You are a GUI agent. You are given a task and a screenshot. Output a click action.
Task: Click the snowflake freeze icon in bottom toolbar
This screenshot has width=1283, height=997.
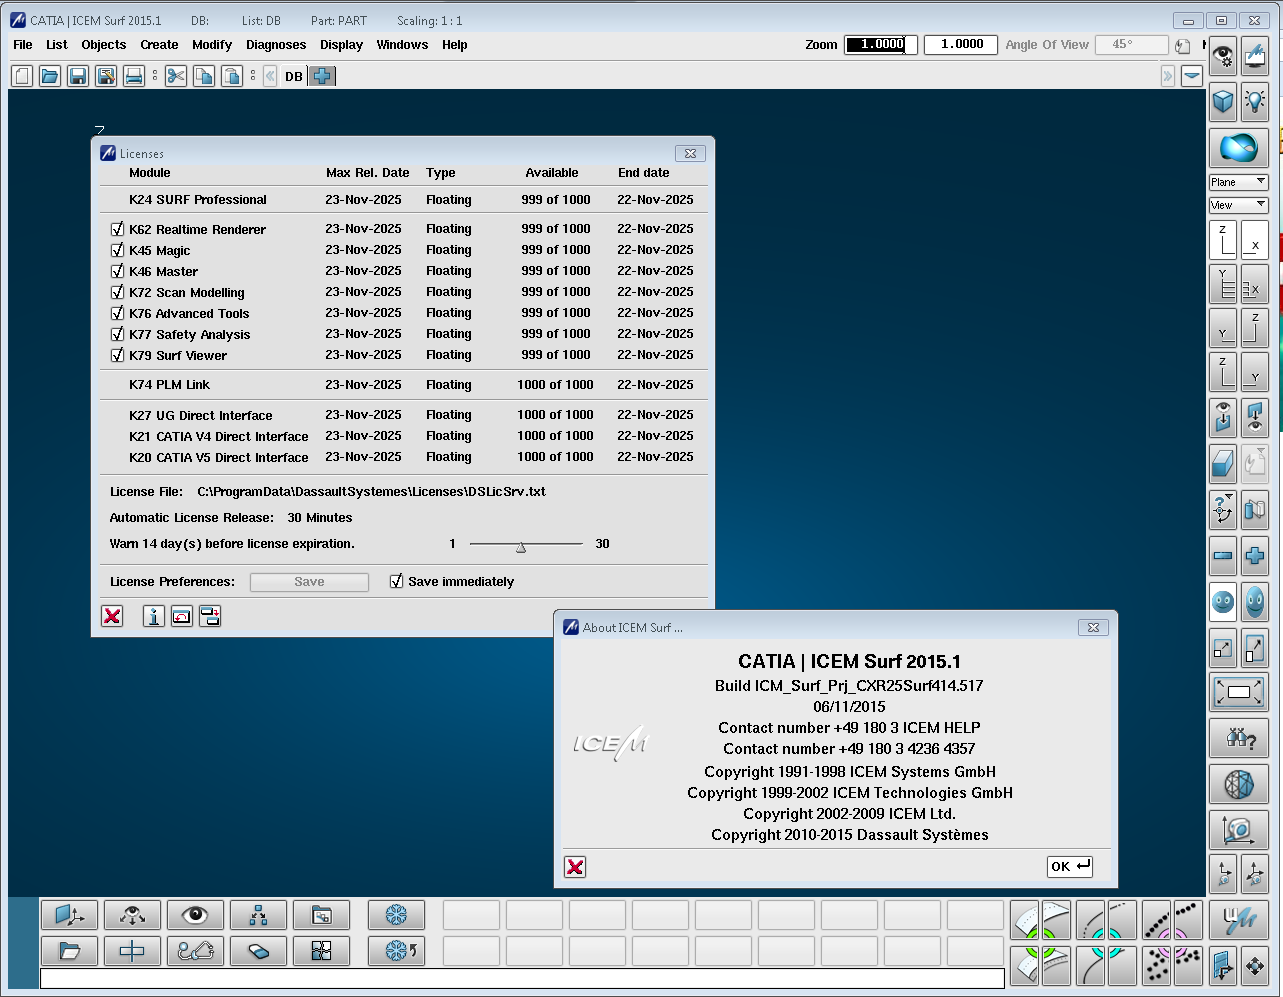(396, 915)
